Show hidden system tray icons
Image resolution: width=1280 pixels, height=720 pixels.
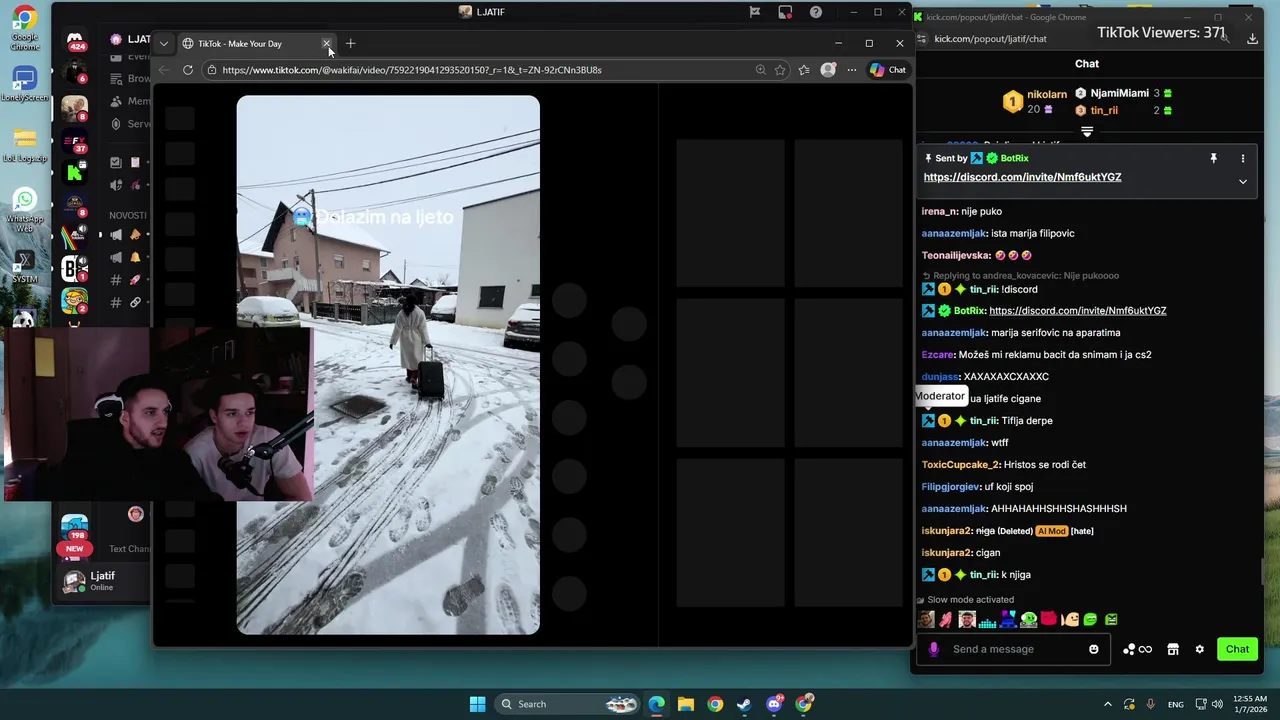[x=1107, y=704]
